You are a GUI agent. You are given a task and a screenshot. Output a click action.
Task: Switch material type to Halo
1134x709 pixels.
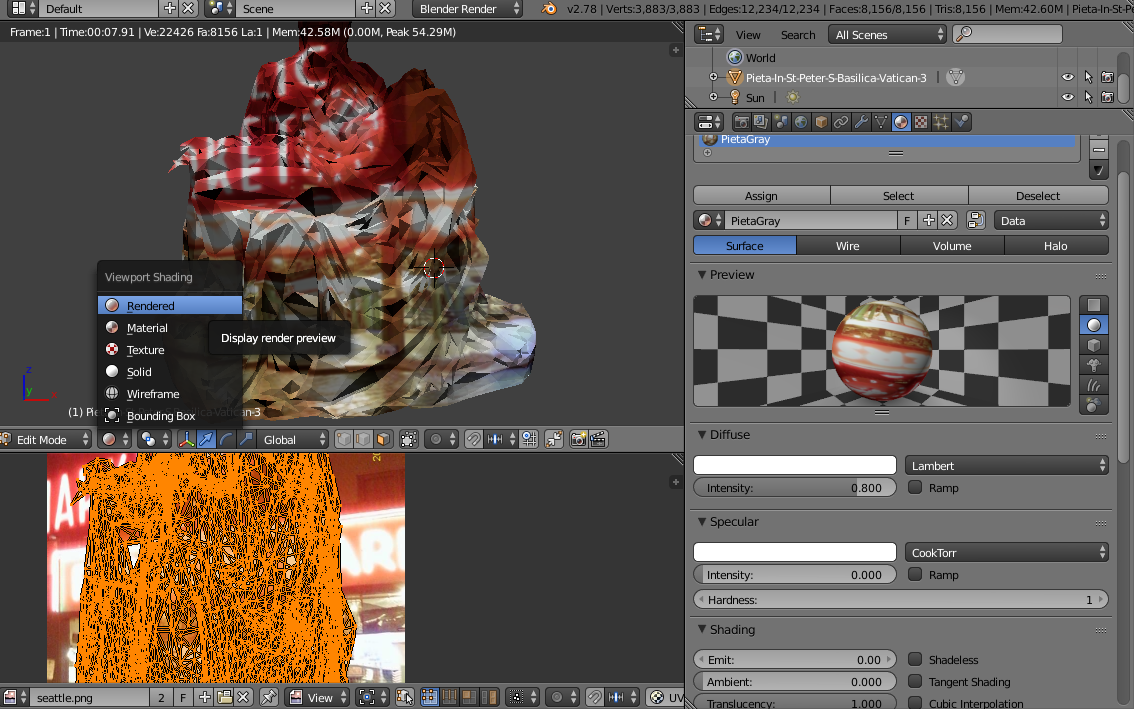click(1056, 245)
